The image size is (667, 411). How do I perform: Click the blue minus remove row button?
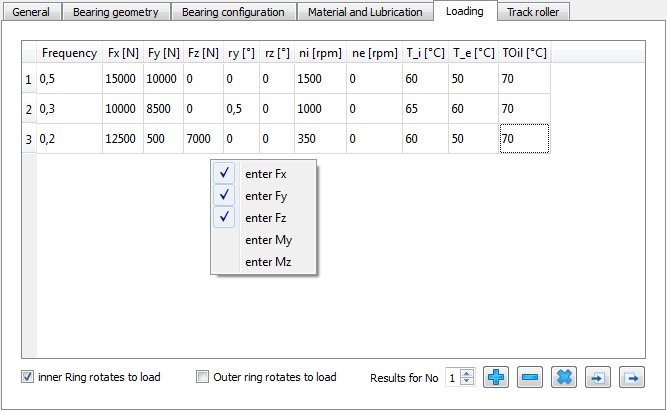point(531,377)
